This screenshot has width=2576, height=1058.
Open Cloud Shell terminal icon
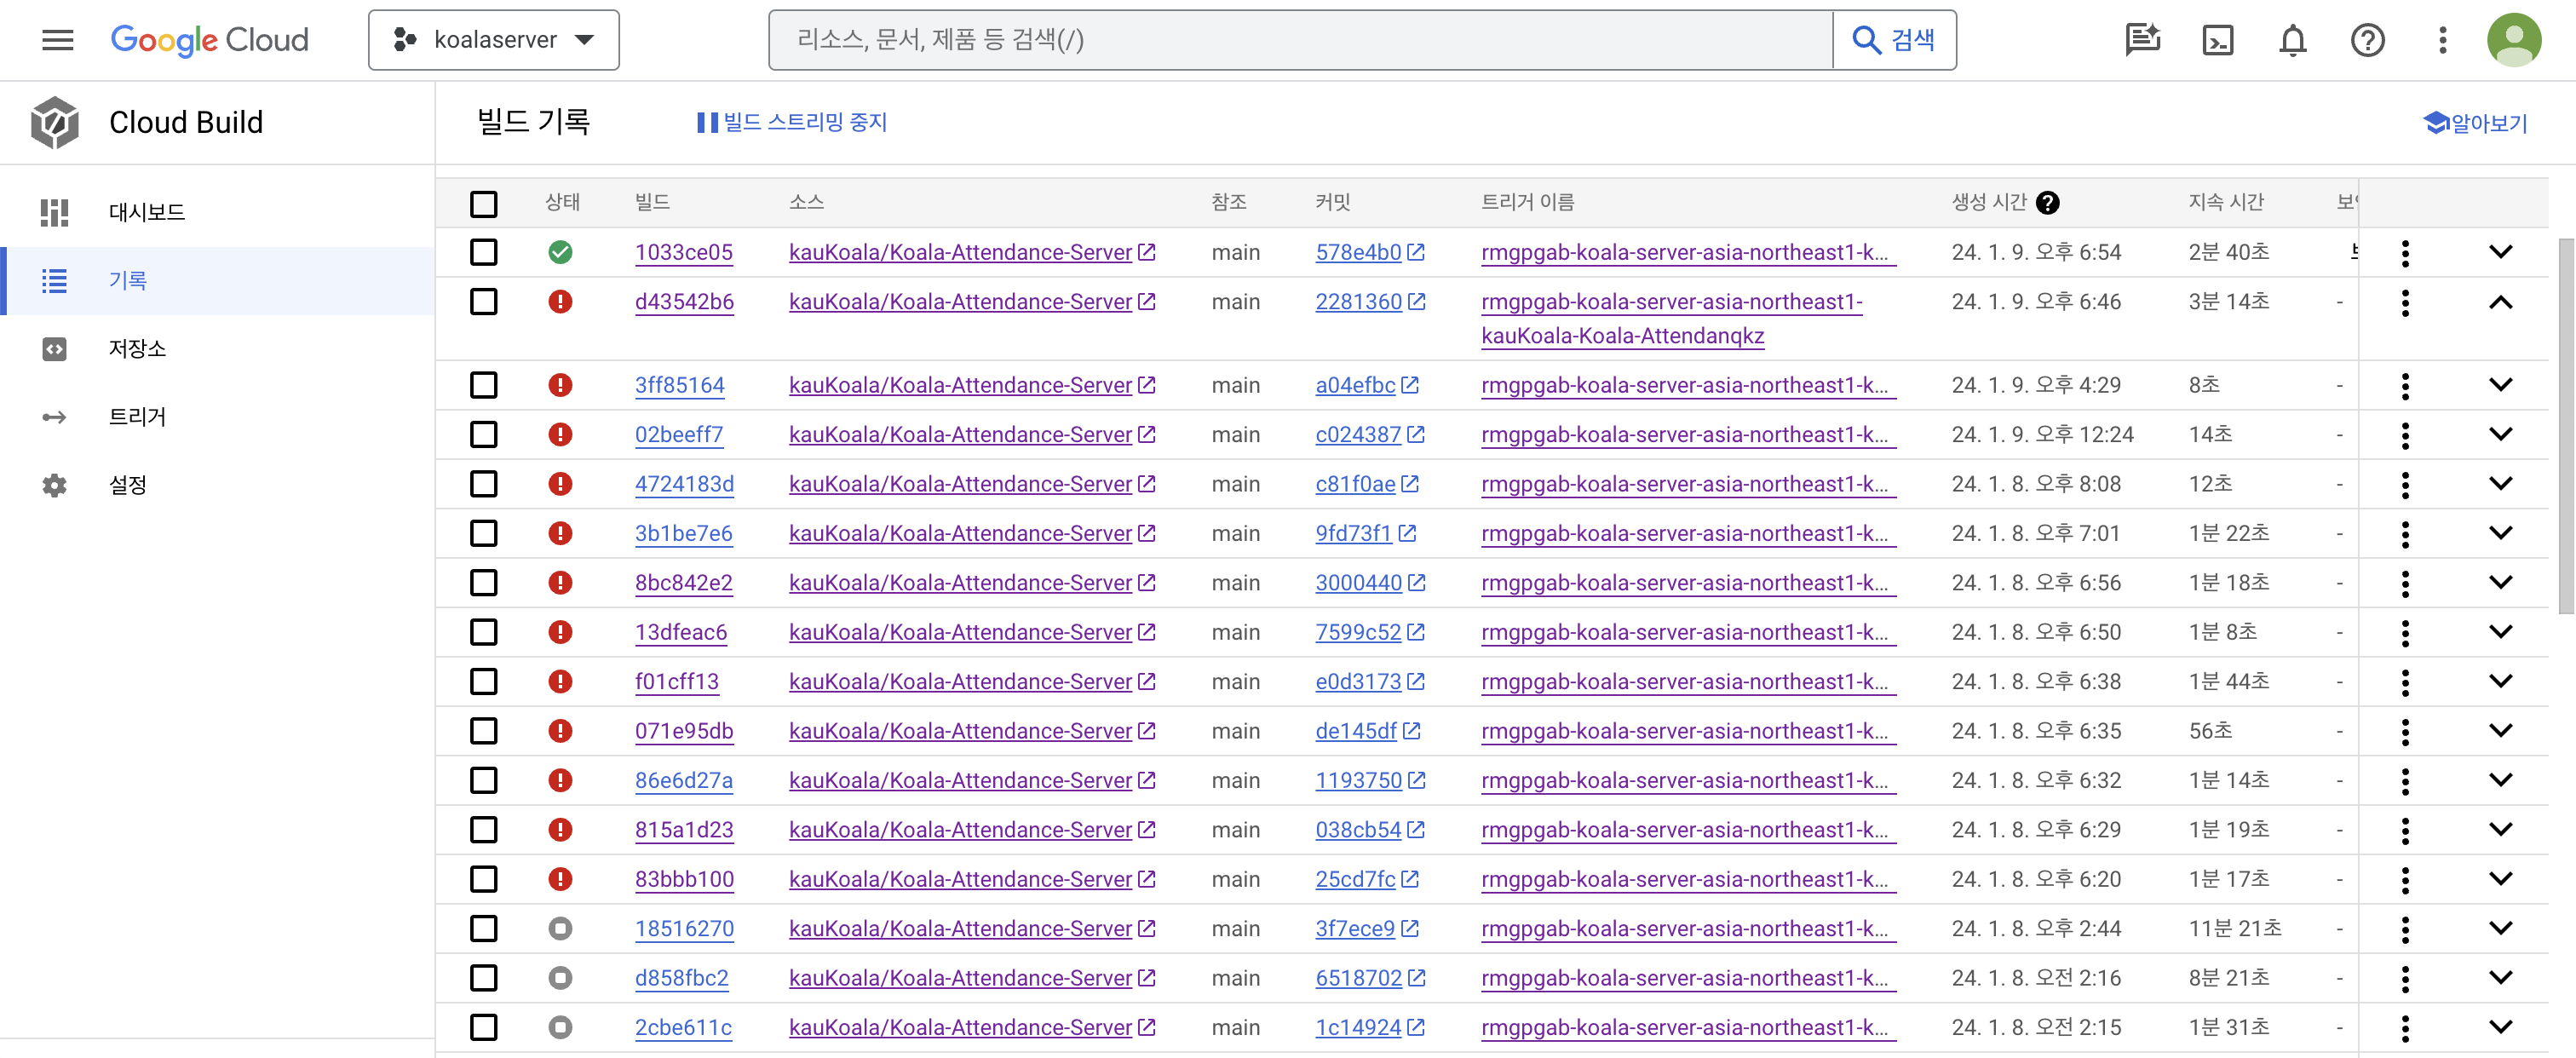tap(2217, 40)
